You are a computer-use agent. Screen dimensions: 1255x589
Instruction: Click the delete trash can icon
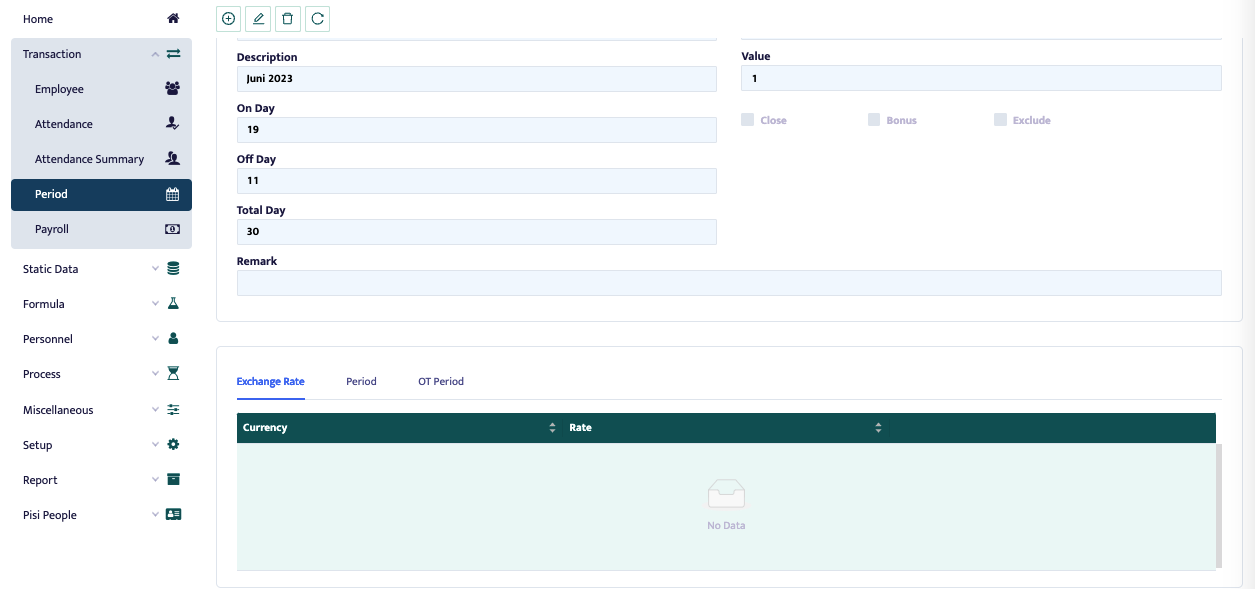pyautogui.click(x=288, y=18)
